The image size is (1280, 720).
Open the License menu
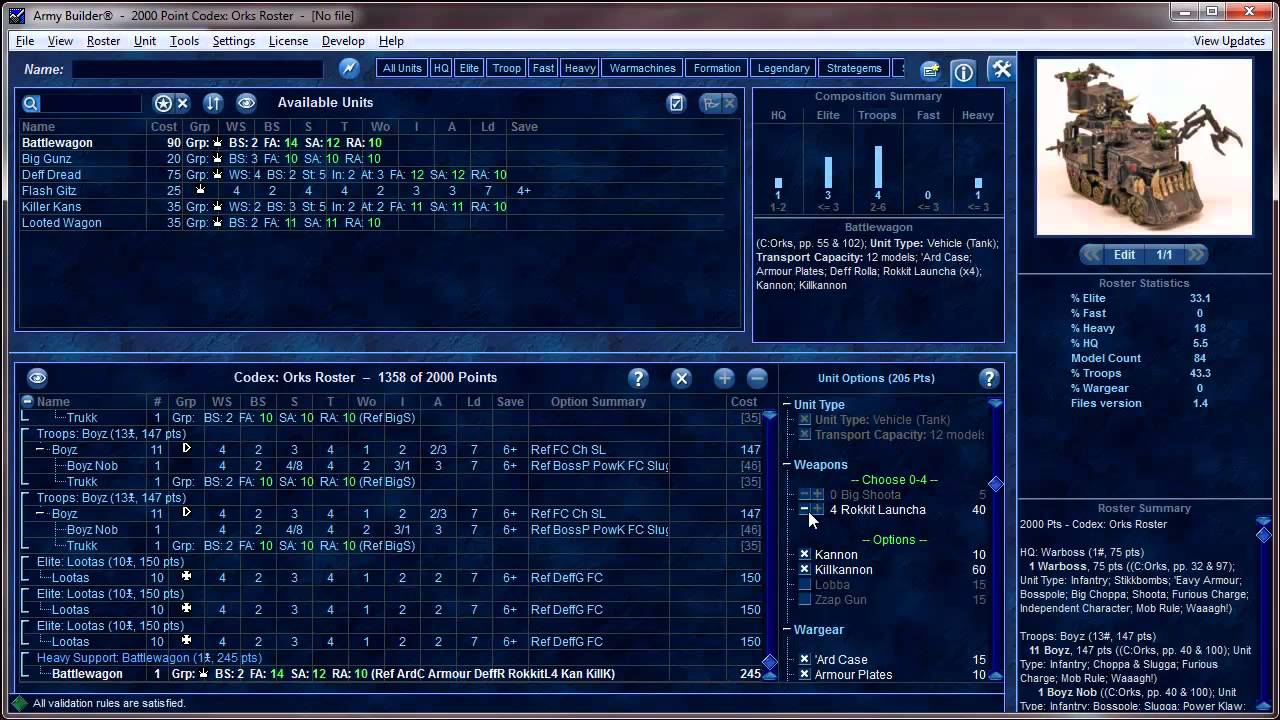click(288, 41)
